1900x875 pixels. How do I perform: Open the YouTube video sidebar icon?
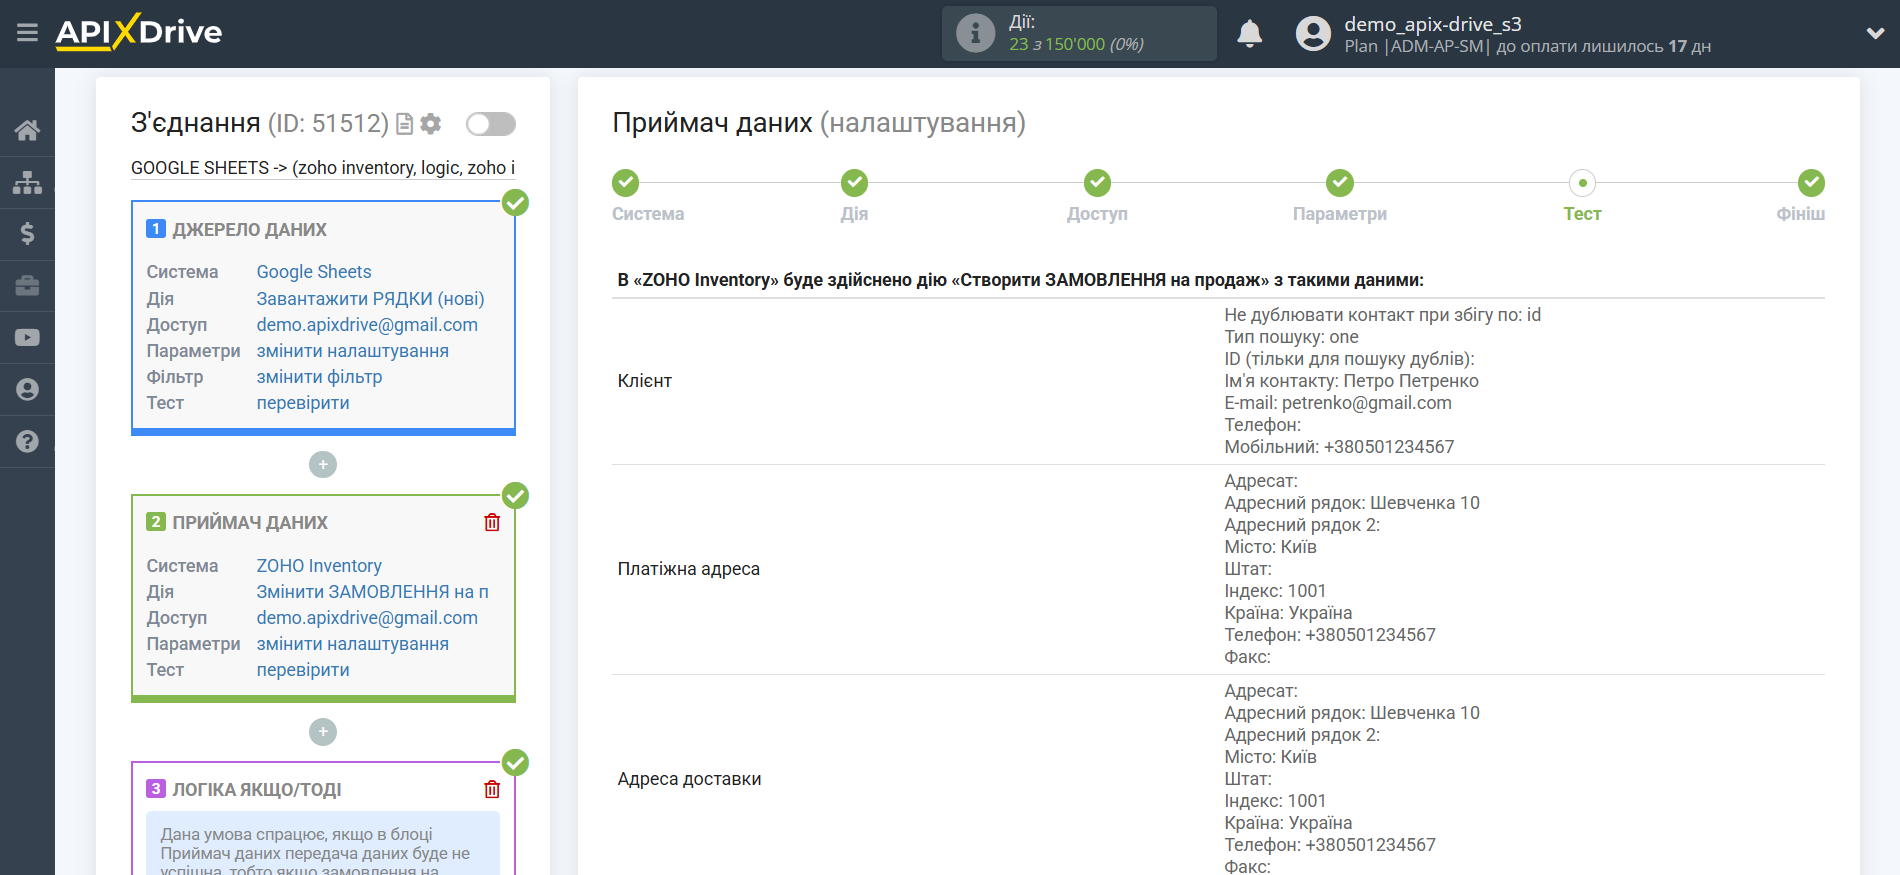tap(27, 338)
